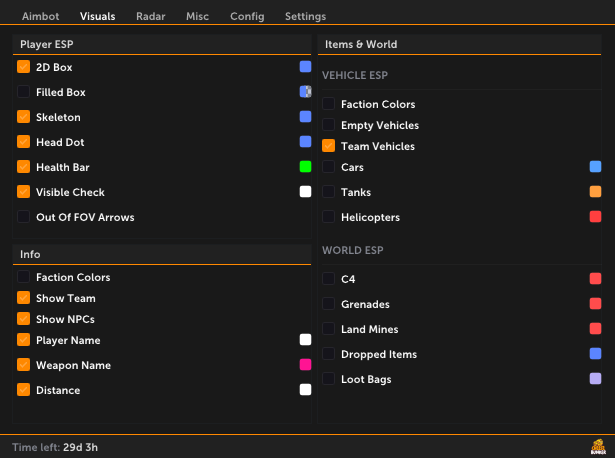Viewport: 615px width, 458px height.
Task: Click the "WORLD ESP" subheading
Action: pos(353,250)
